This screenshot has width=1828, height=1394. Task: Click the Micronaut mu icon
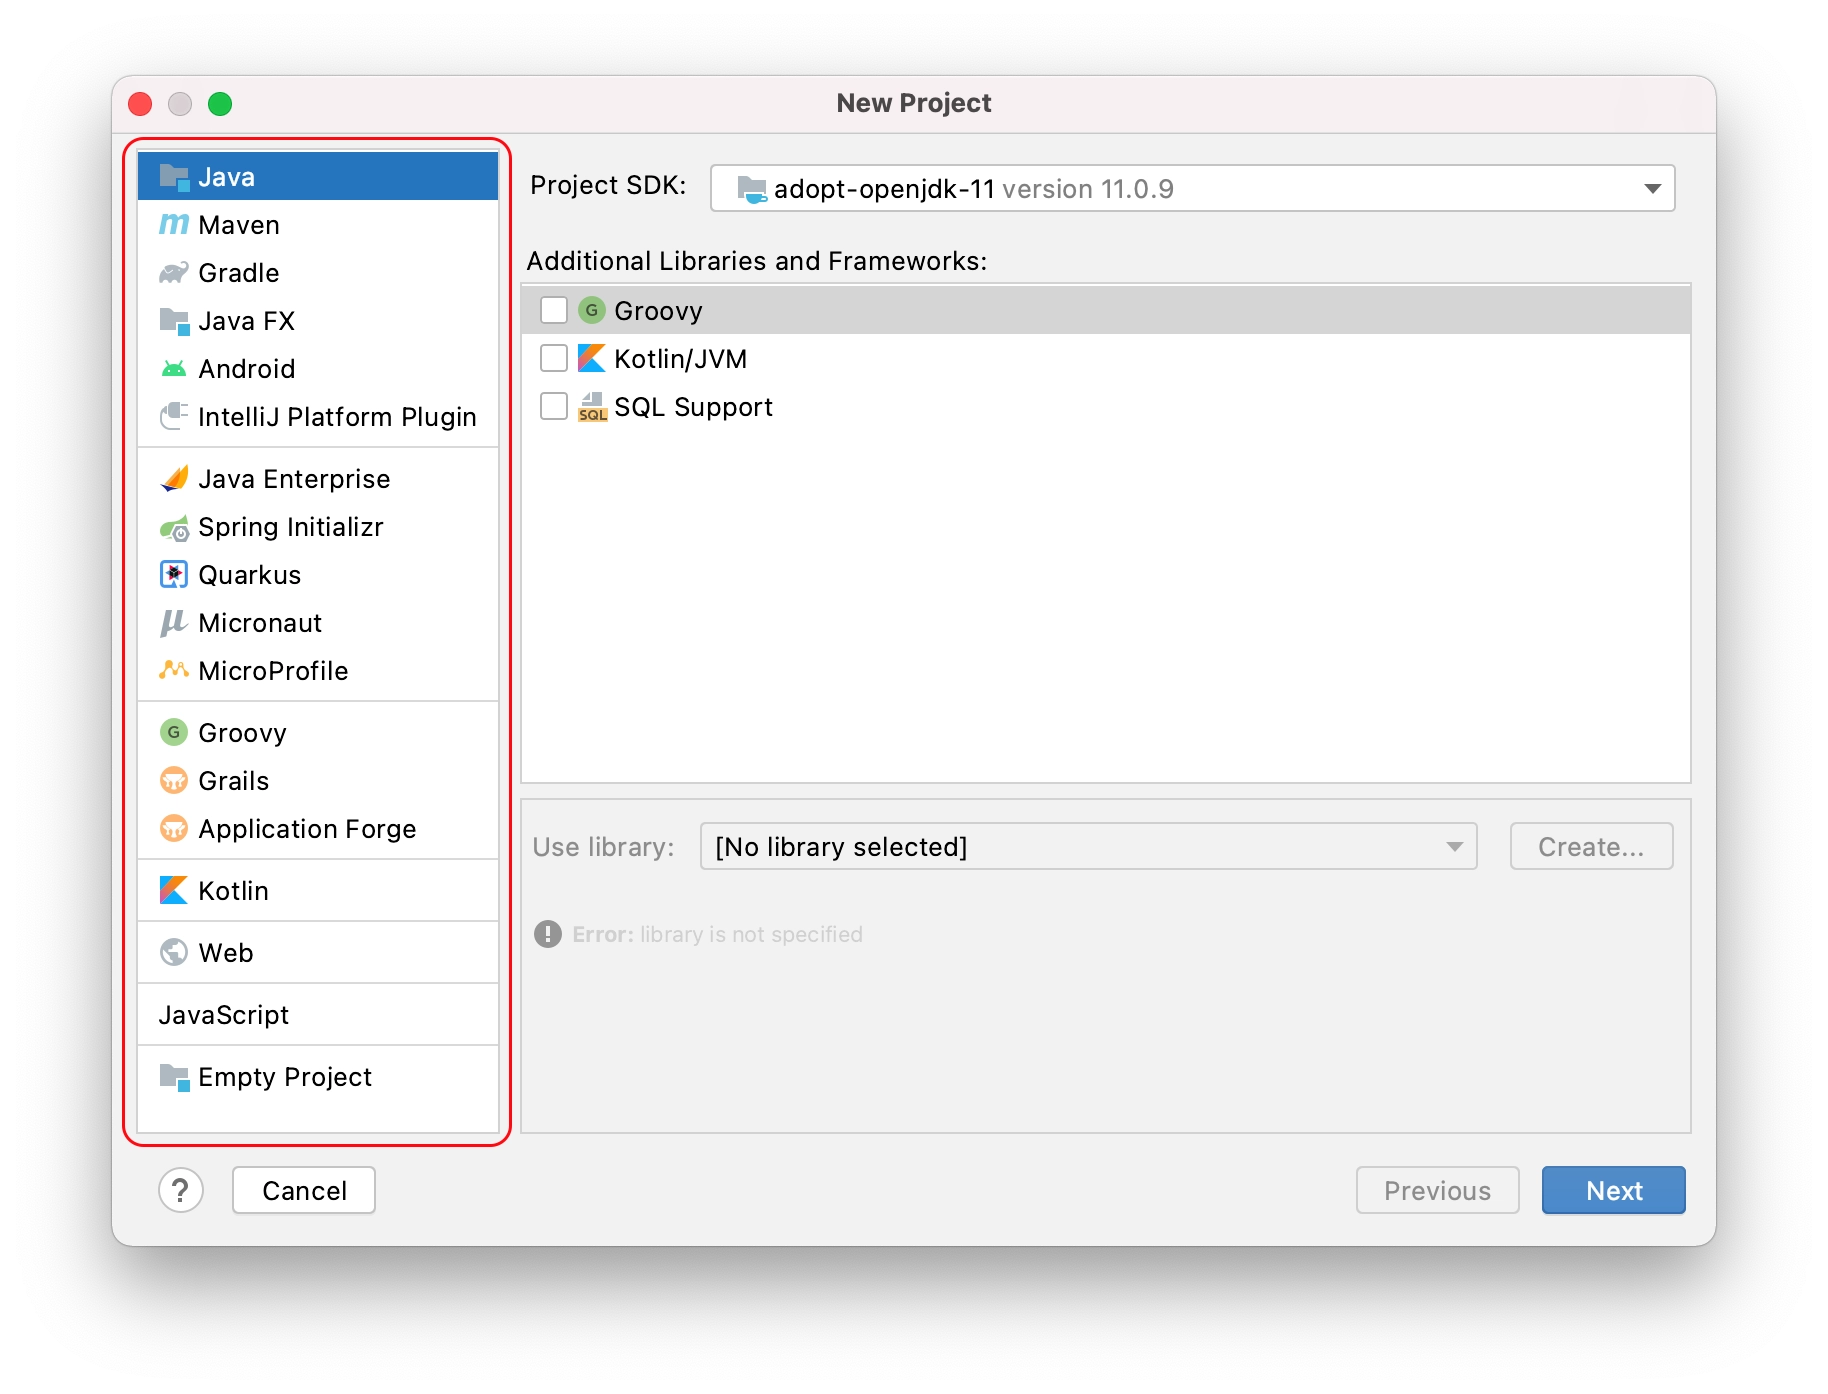tap(174, 623)
